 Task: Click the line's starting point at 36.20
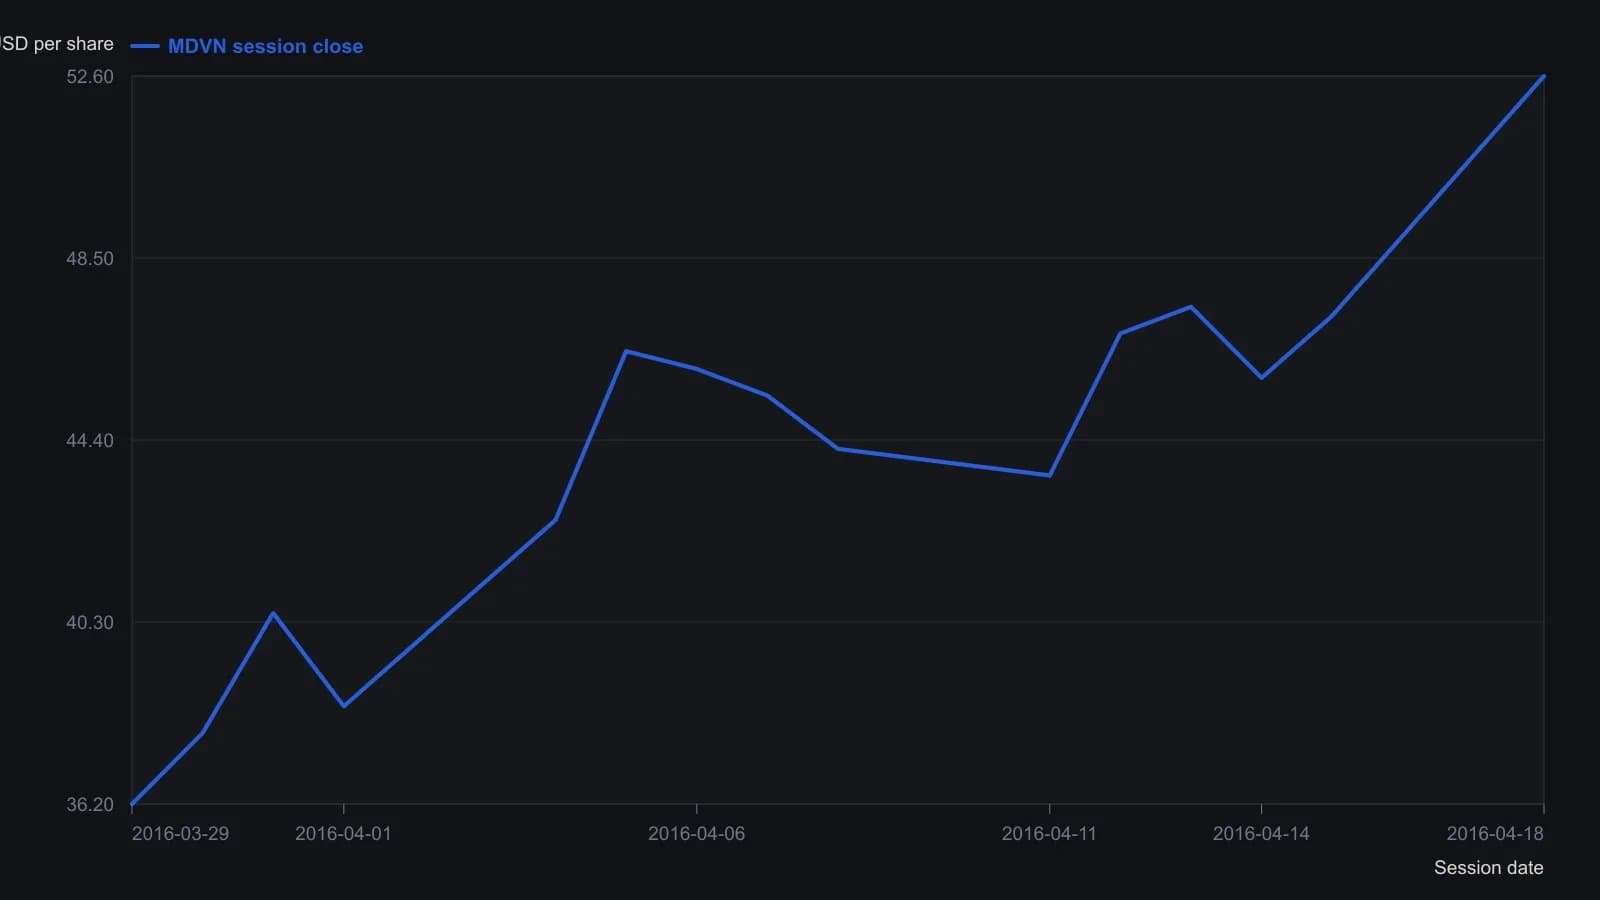[132, 804]
